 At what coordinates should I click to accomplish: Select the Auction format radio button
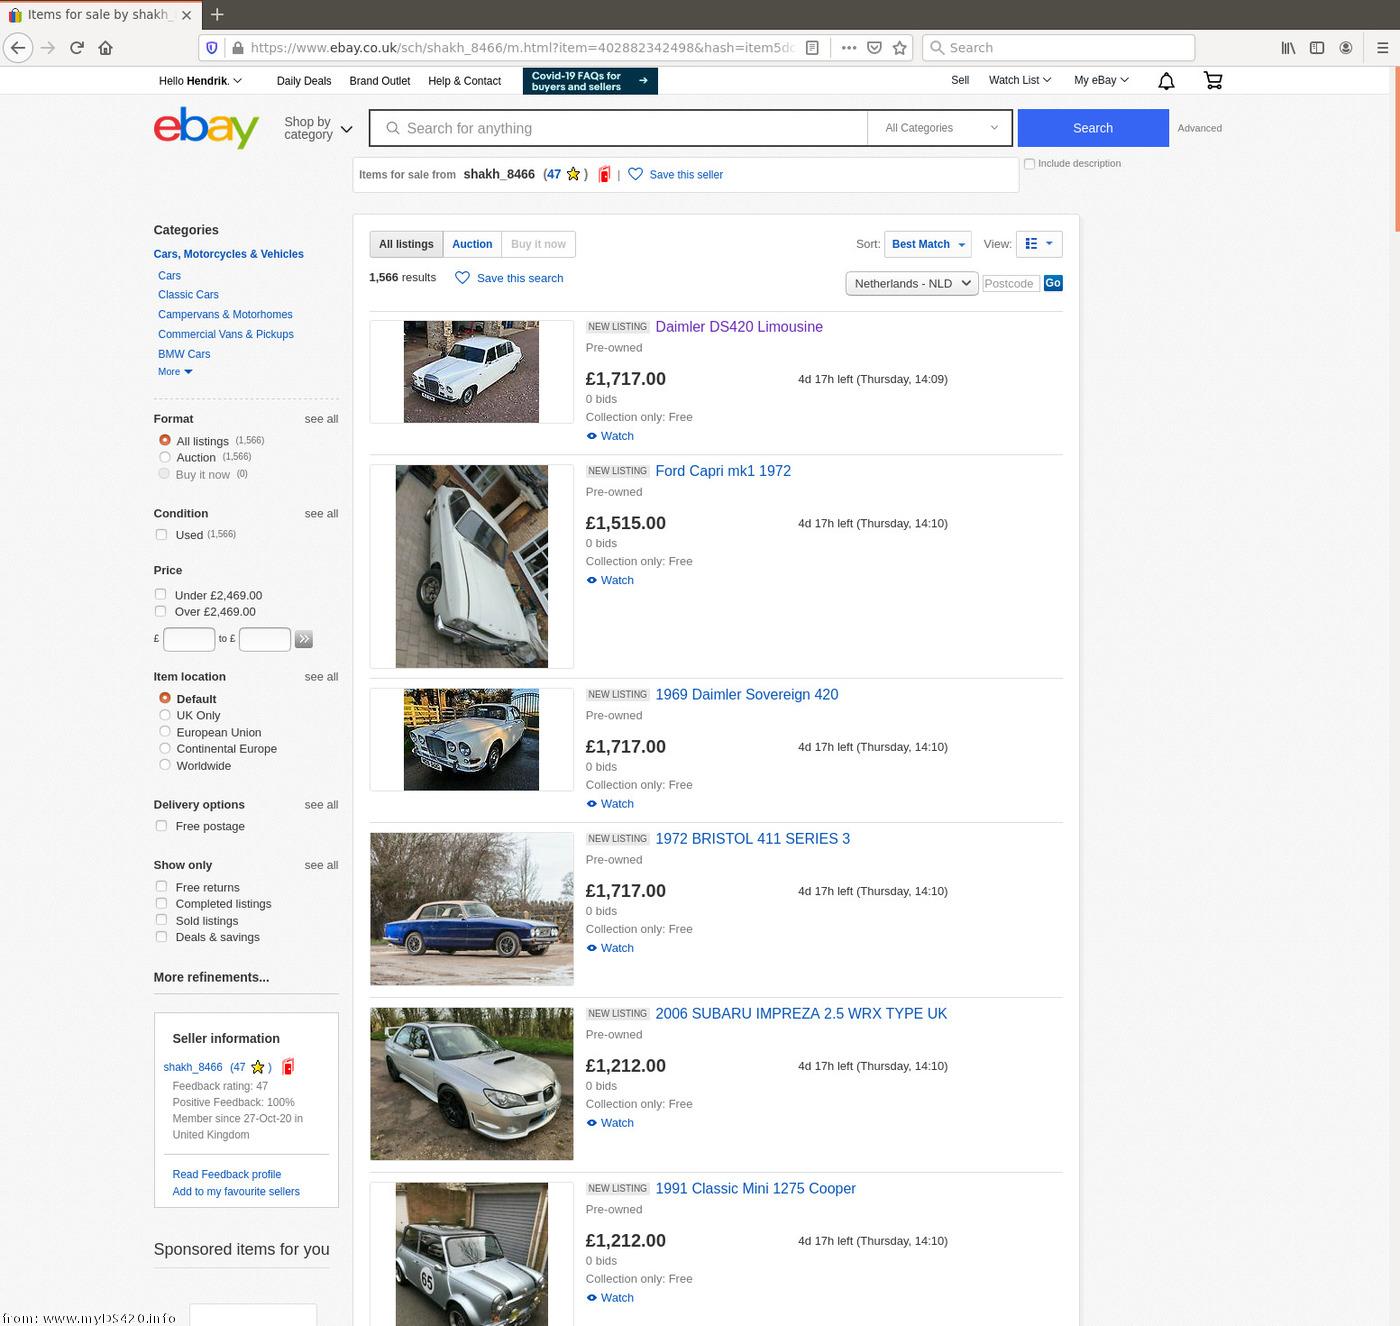(165, 457)
